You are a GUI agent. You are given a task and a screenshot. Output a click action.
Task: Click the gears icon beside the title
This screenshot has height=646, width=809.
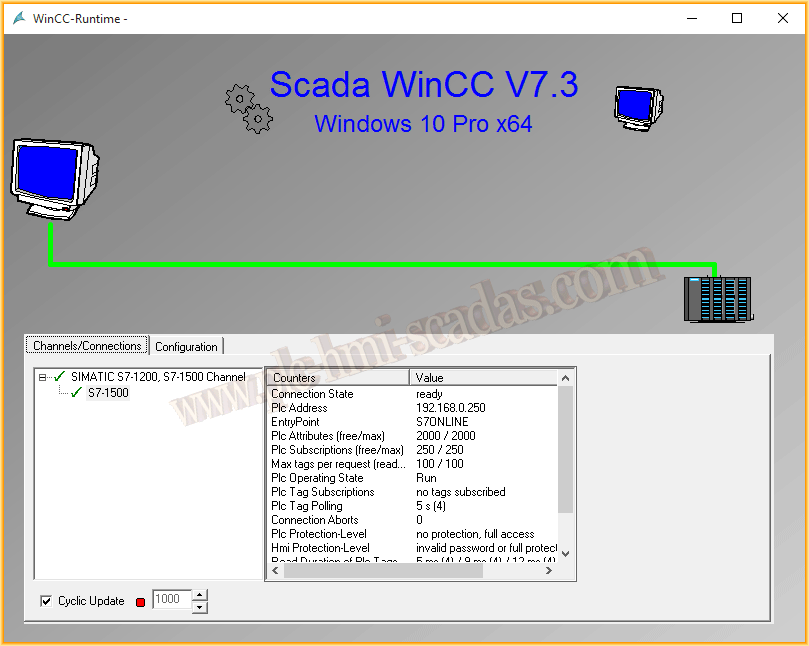tap(249, 108)
